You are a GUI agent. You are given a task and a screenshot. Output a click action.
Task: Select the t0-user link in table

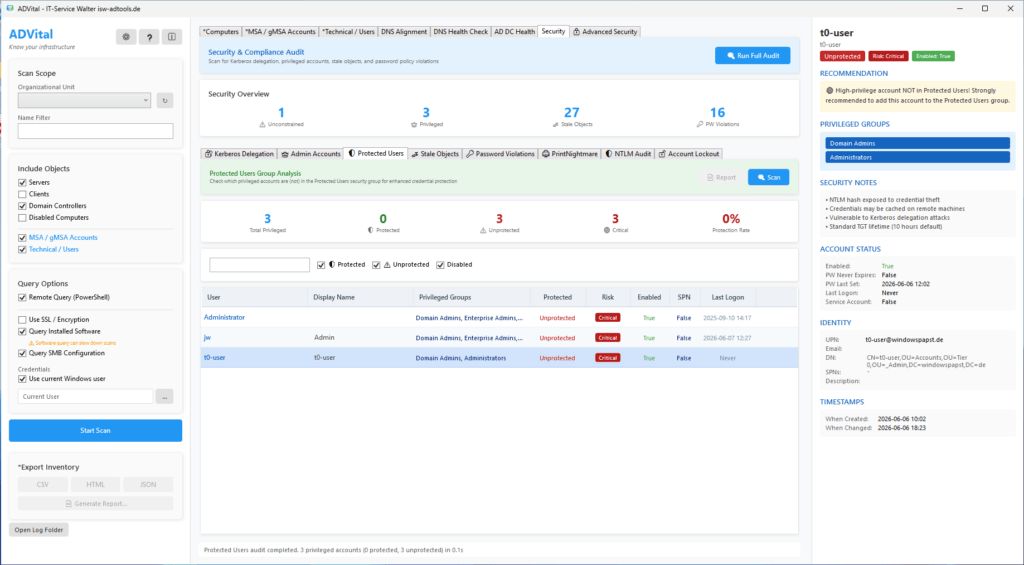click(214, 358)
